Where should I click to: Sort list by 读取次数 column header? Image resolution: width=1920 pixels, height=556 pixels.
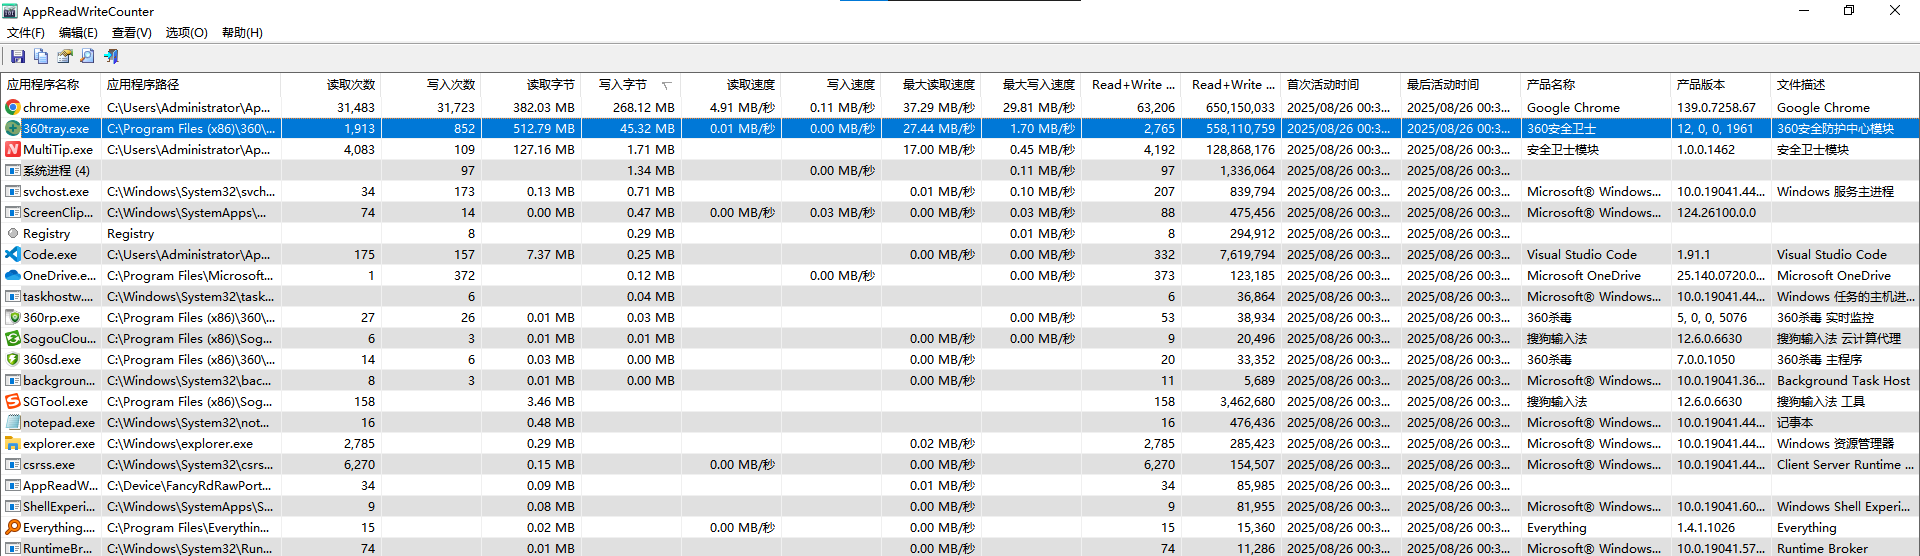tap(350, 85)
